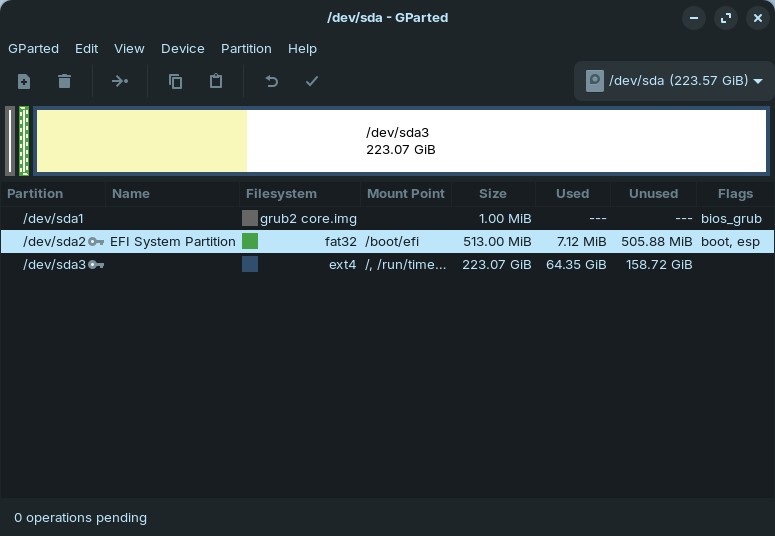Image resolution: width=775 pixels, height=536 pixels.
Task: Click the 64.35 GiB used value
Action: tap(576, 265)
